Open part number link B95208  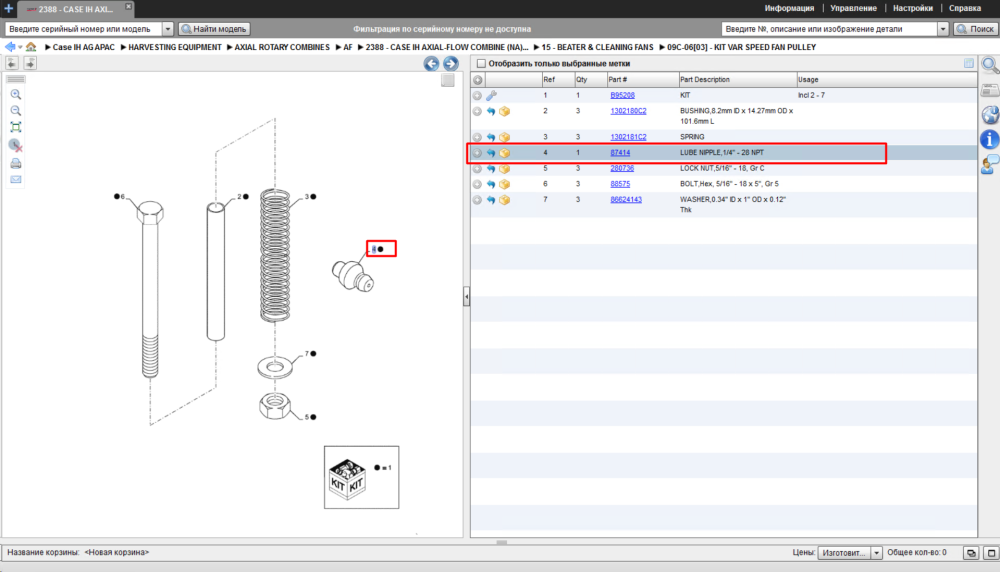click(x=622, y=96)
